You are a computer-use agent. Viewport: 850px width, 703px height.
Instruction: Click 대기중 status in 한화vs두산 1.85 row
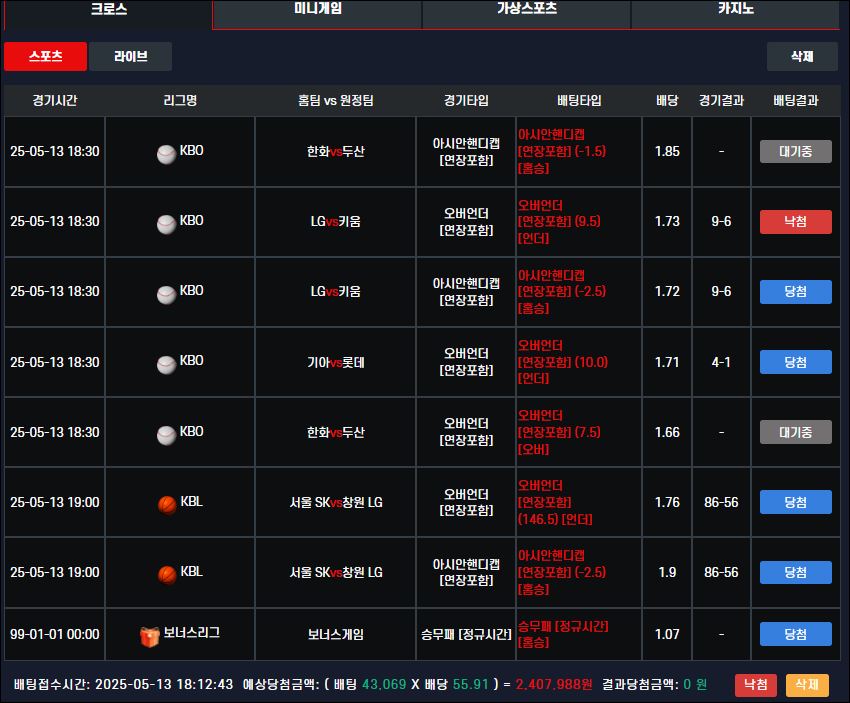(795, 151)
